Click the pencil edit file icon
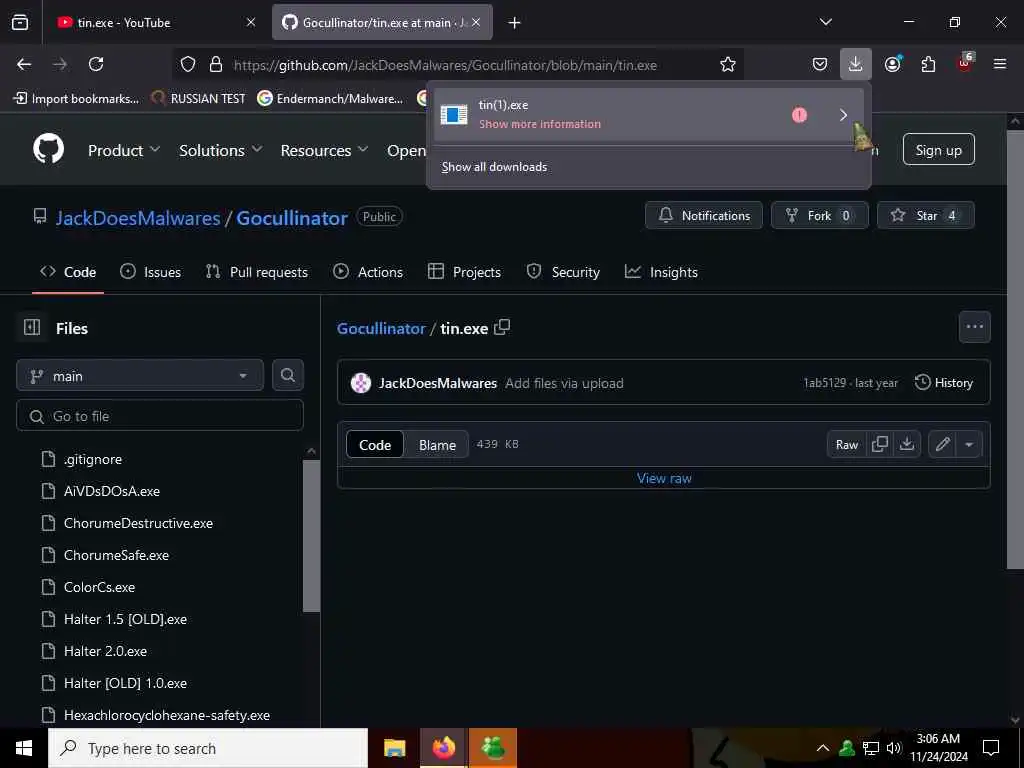This screenshot has width=1024, height=768. point(942,445)
